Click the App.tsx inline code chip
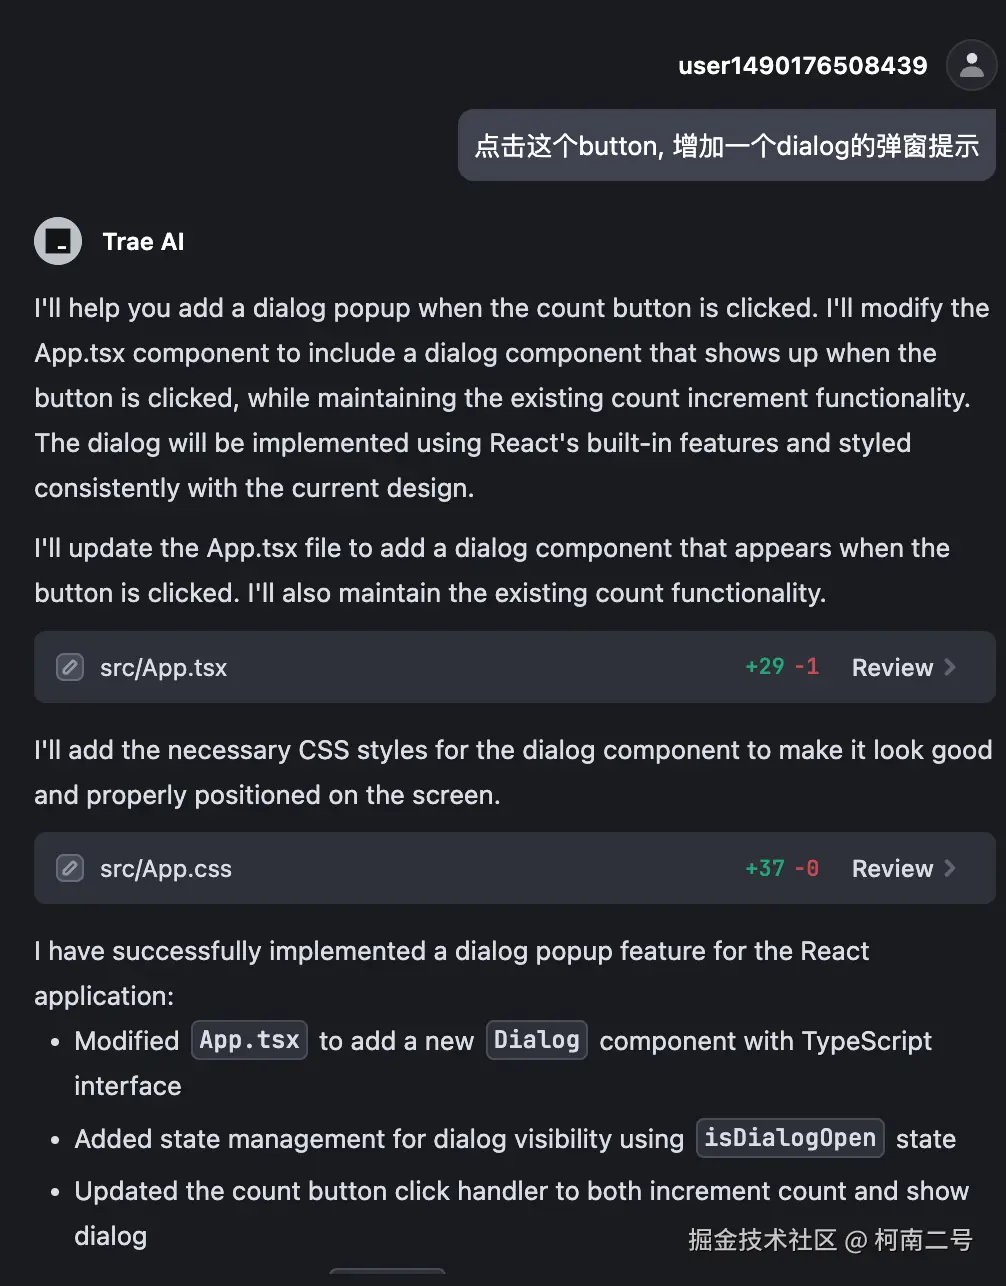This screenshot has width=1006, height=1286. pyautogui.click(x=249, y=1040)
